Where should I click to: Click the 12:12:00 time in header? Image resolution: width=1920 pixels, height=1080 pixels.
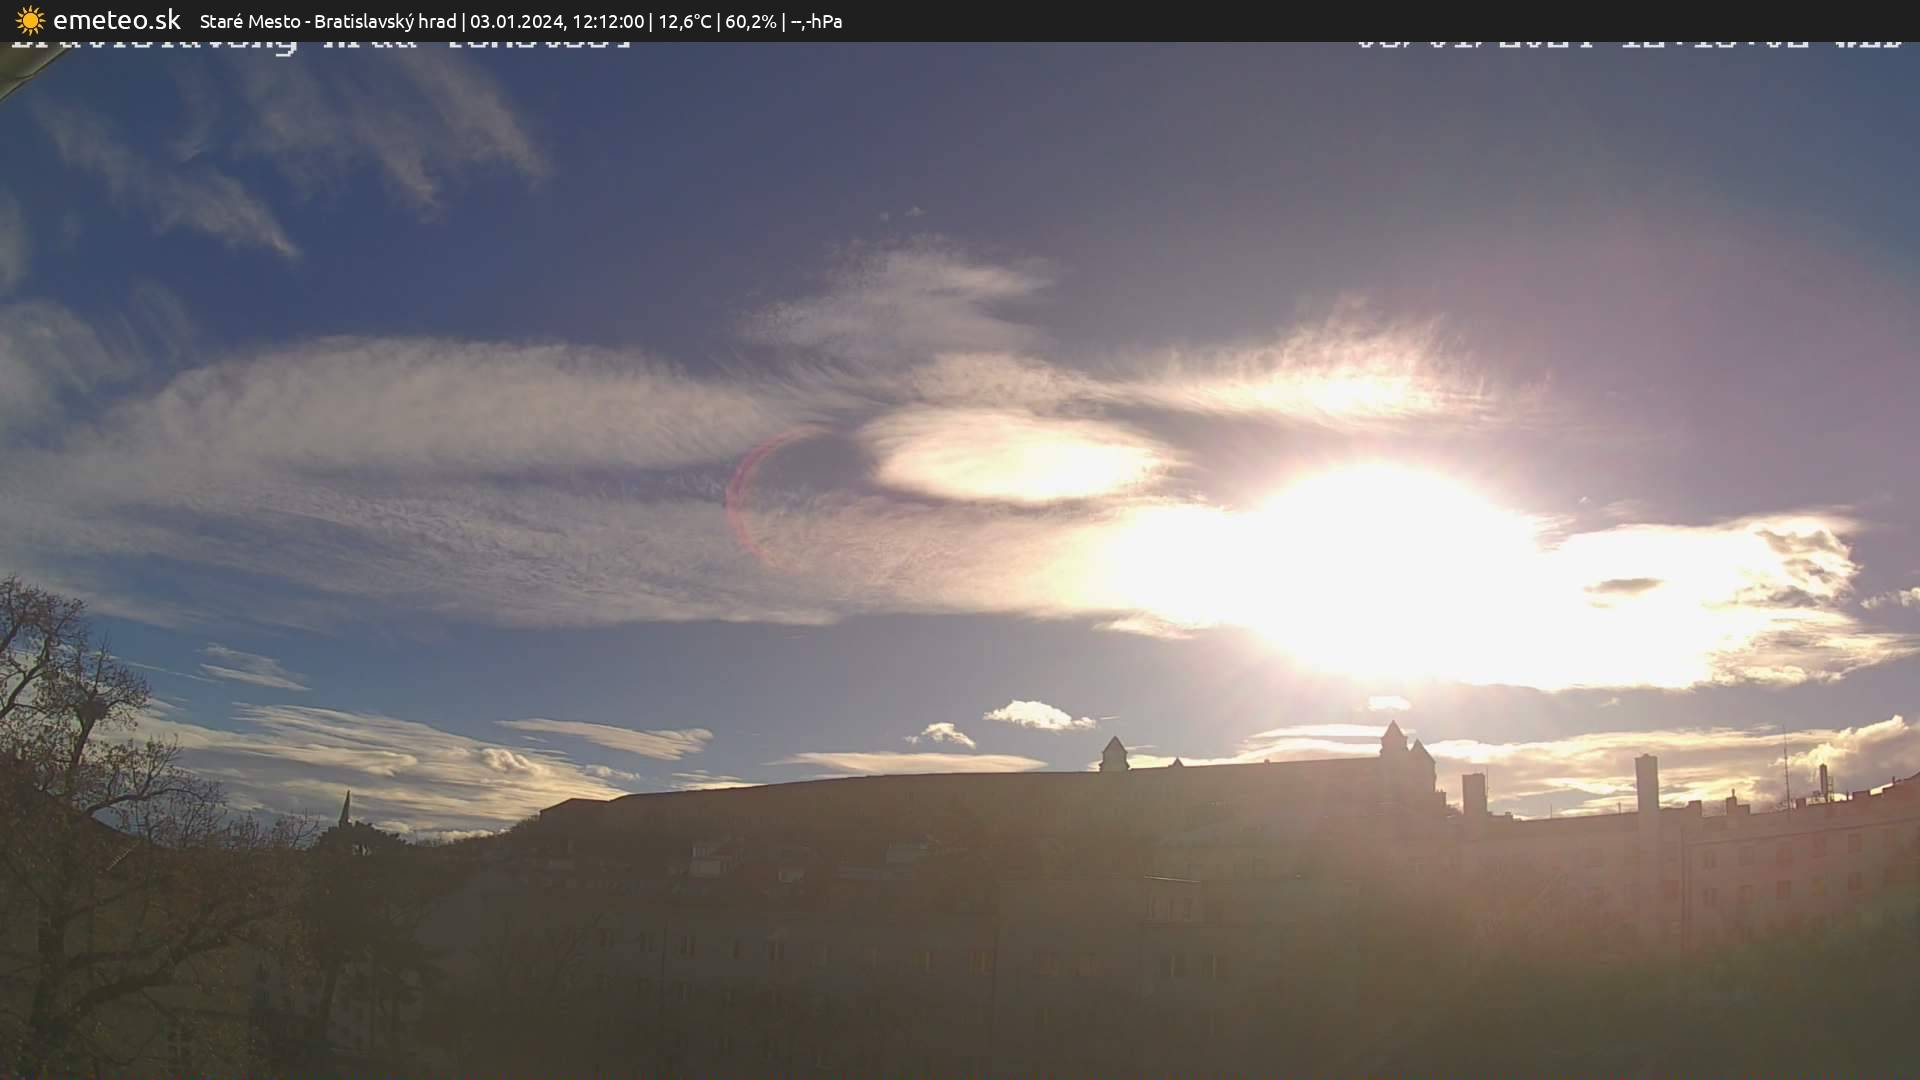[x=608, y=21]
